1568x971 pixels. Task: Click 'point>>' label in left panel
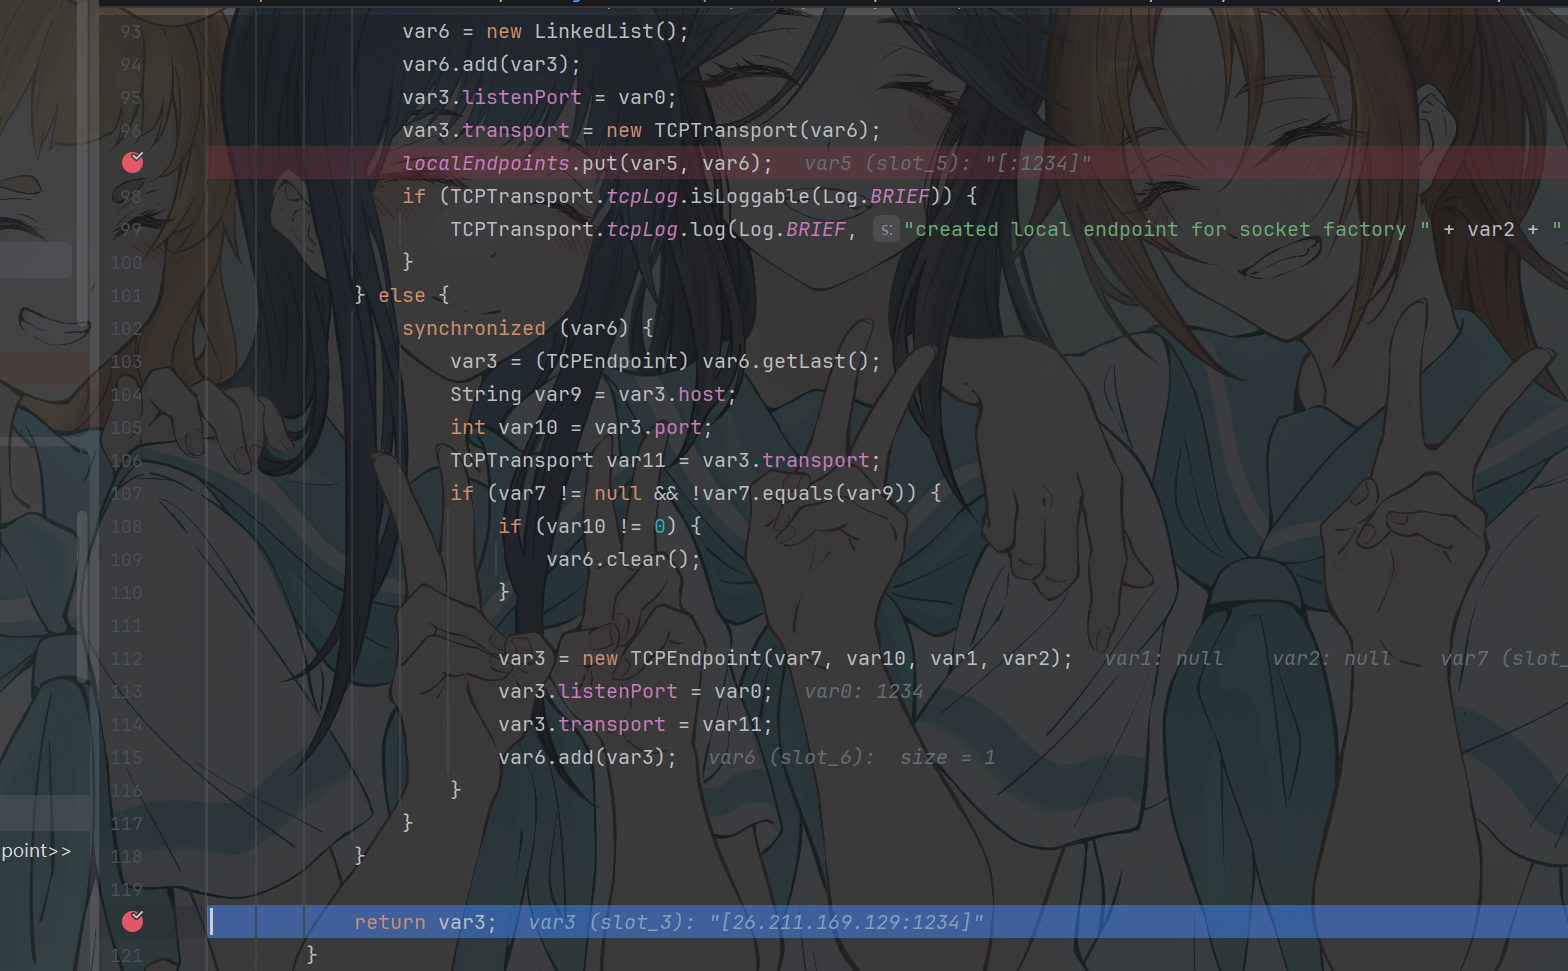point(36,851)
